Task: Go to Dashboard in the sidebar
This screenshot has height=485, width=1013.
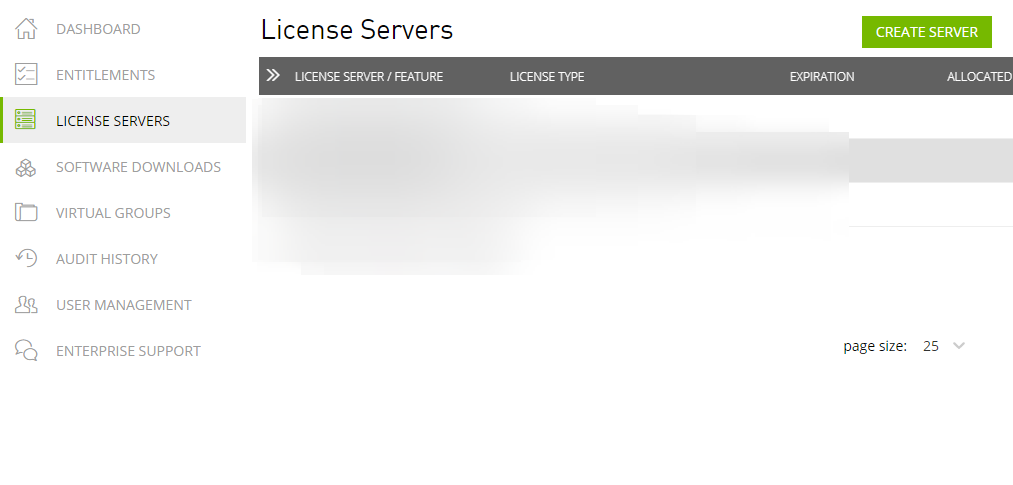Action: (x=98, y=29)
